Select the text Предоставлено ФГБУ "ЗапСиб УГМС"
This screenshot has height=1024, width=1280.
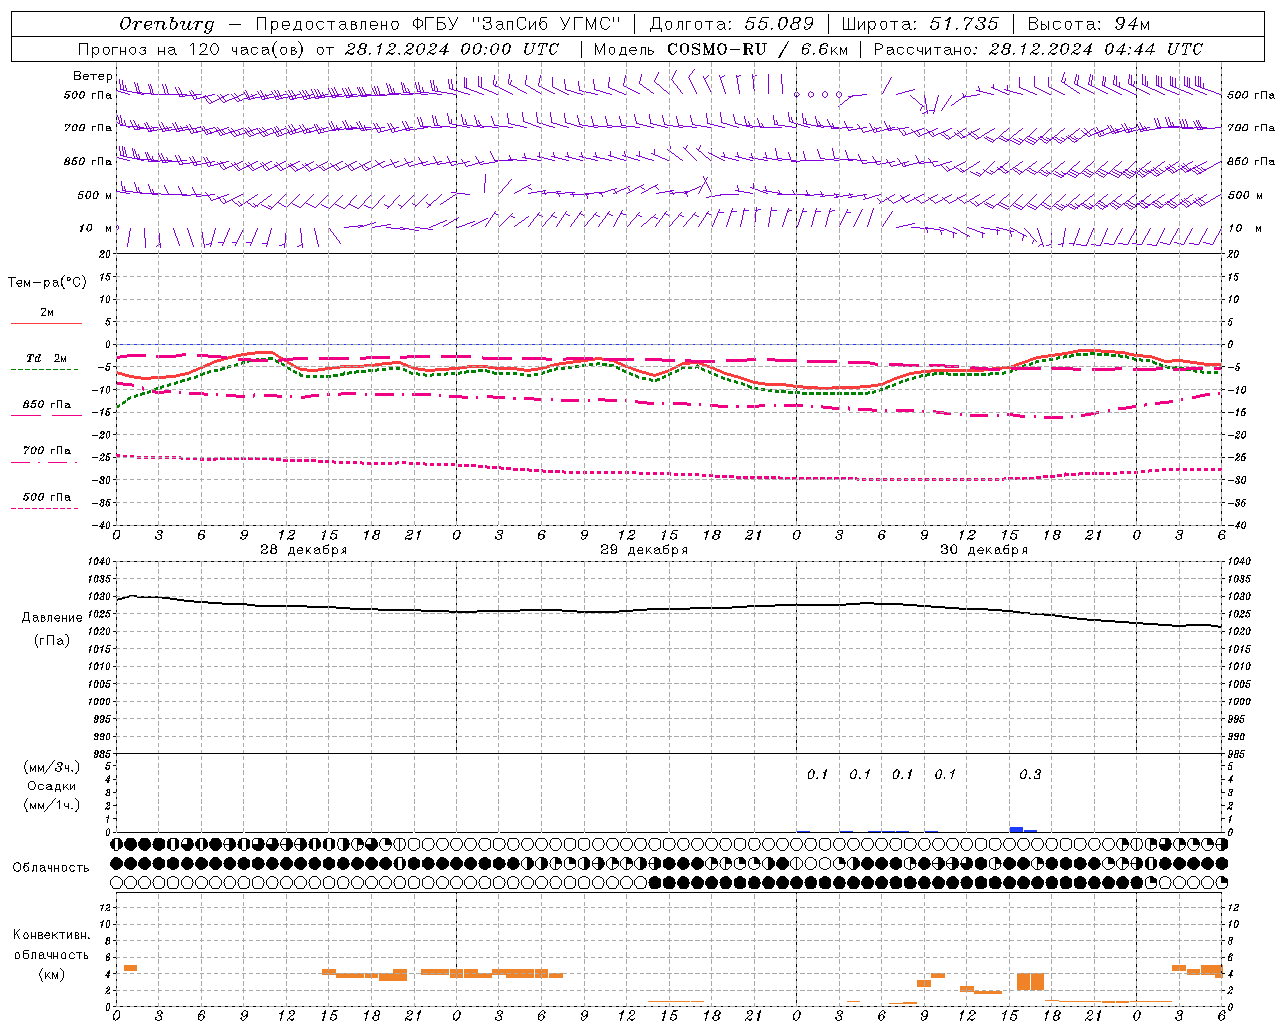tap(438, 23)
